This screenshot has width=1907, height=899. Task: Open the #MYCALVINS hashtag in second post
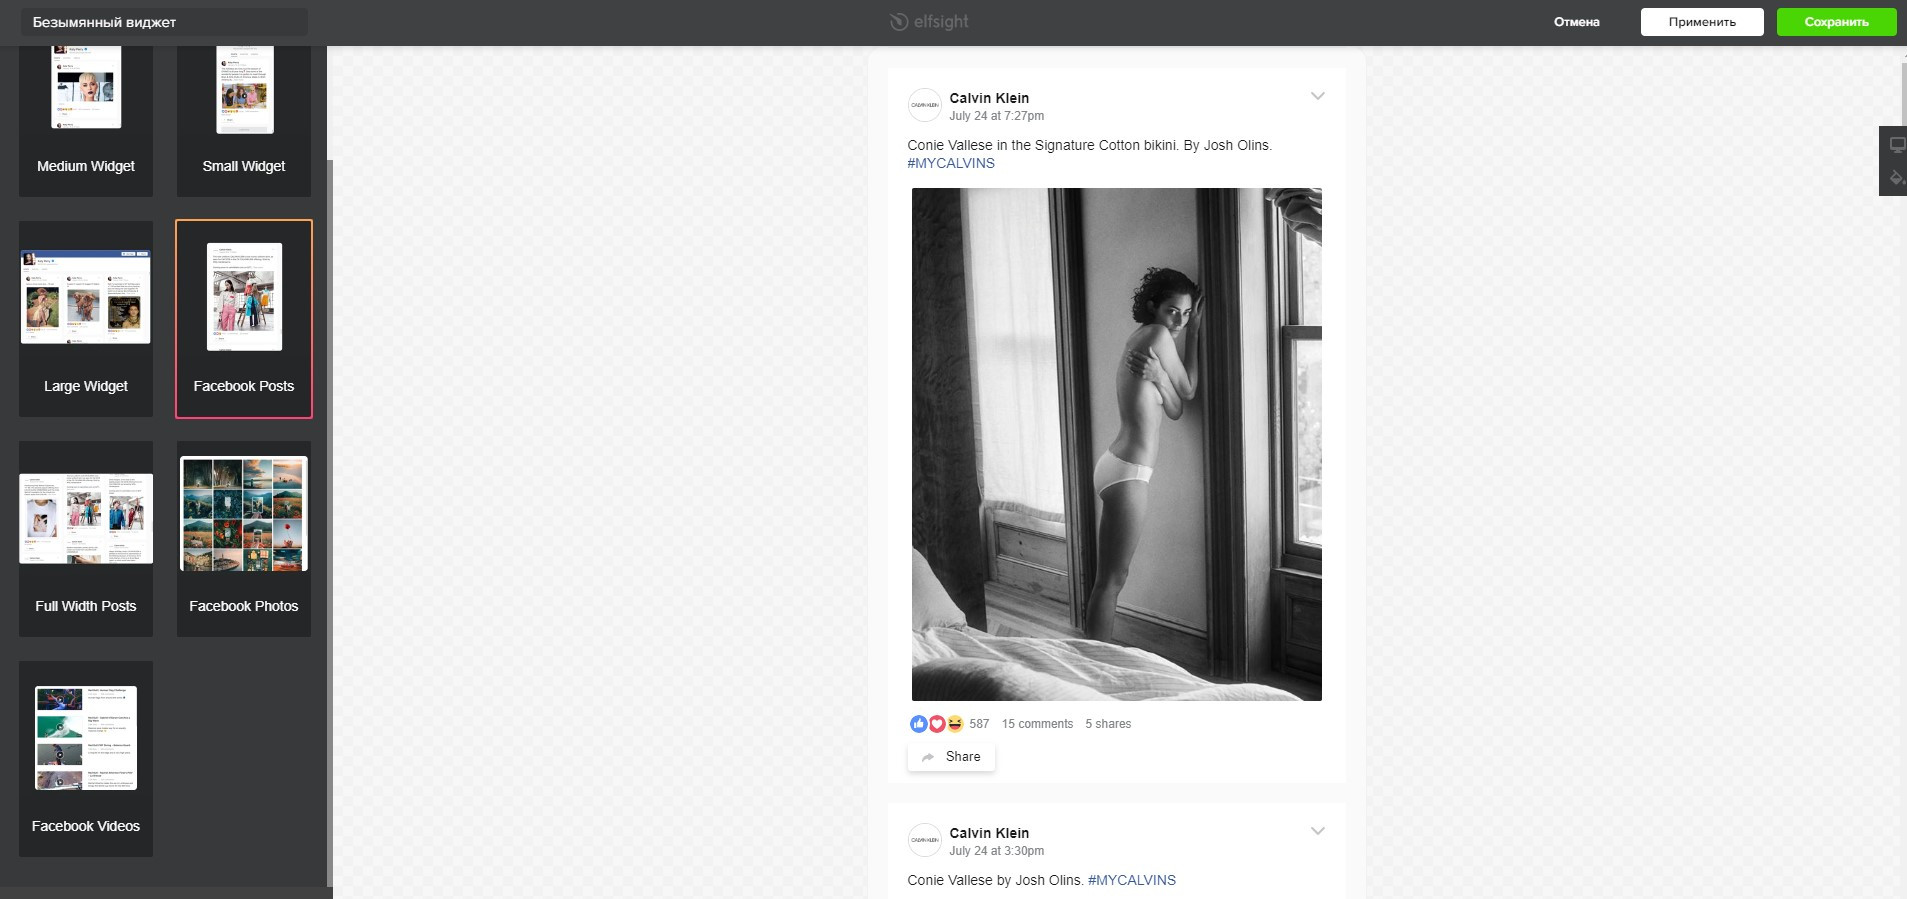coord(1132,880)
